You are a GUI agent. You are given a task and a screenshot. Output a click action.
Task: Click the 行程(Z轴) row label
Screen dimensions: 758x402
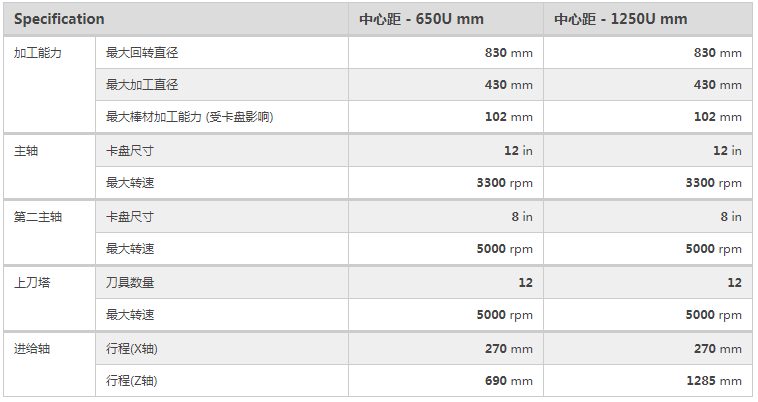point(131,381)
